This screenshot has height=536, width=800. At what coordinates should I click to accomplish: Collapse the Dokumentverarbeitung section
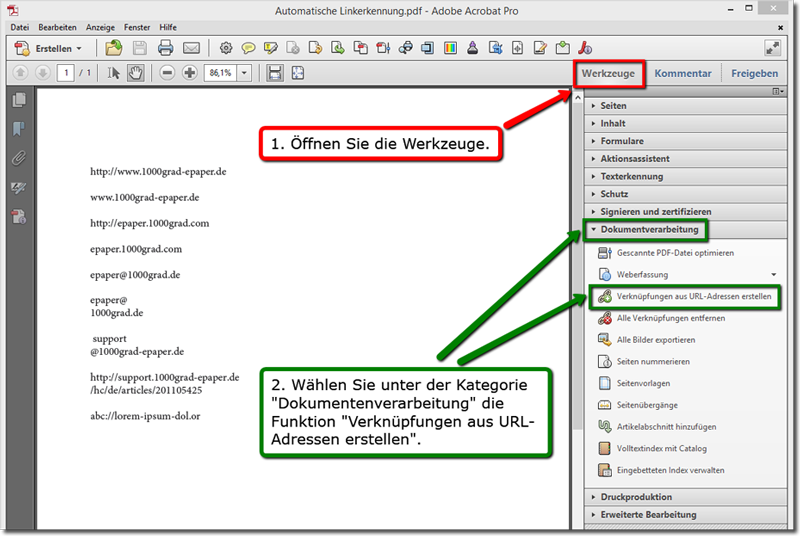click(x=685, y=229)
